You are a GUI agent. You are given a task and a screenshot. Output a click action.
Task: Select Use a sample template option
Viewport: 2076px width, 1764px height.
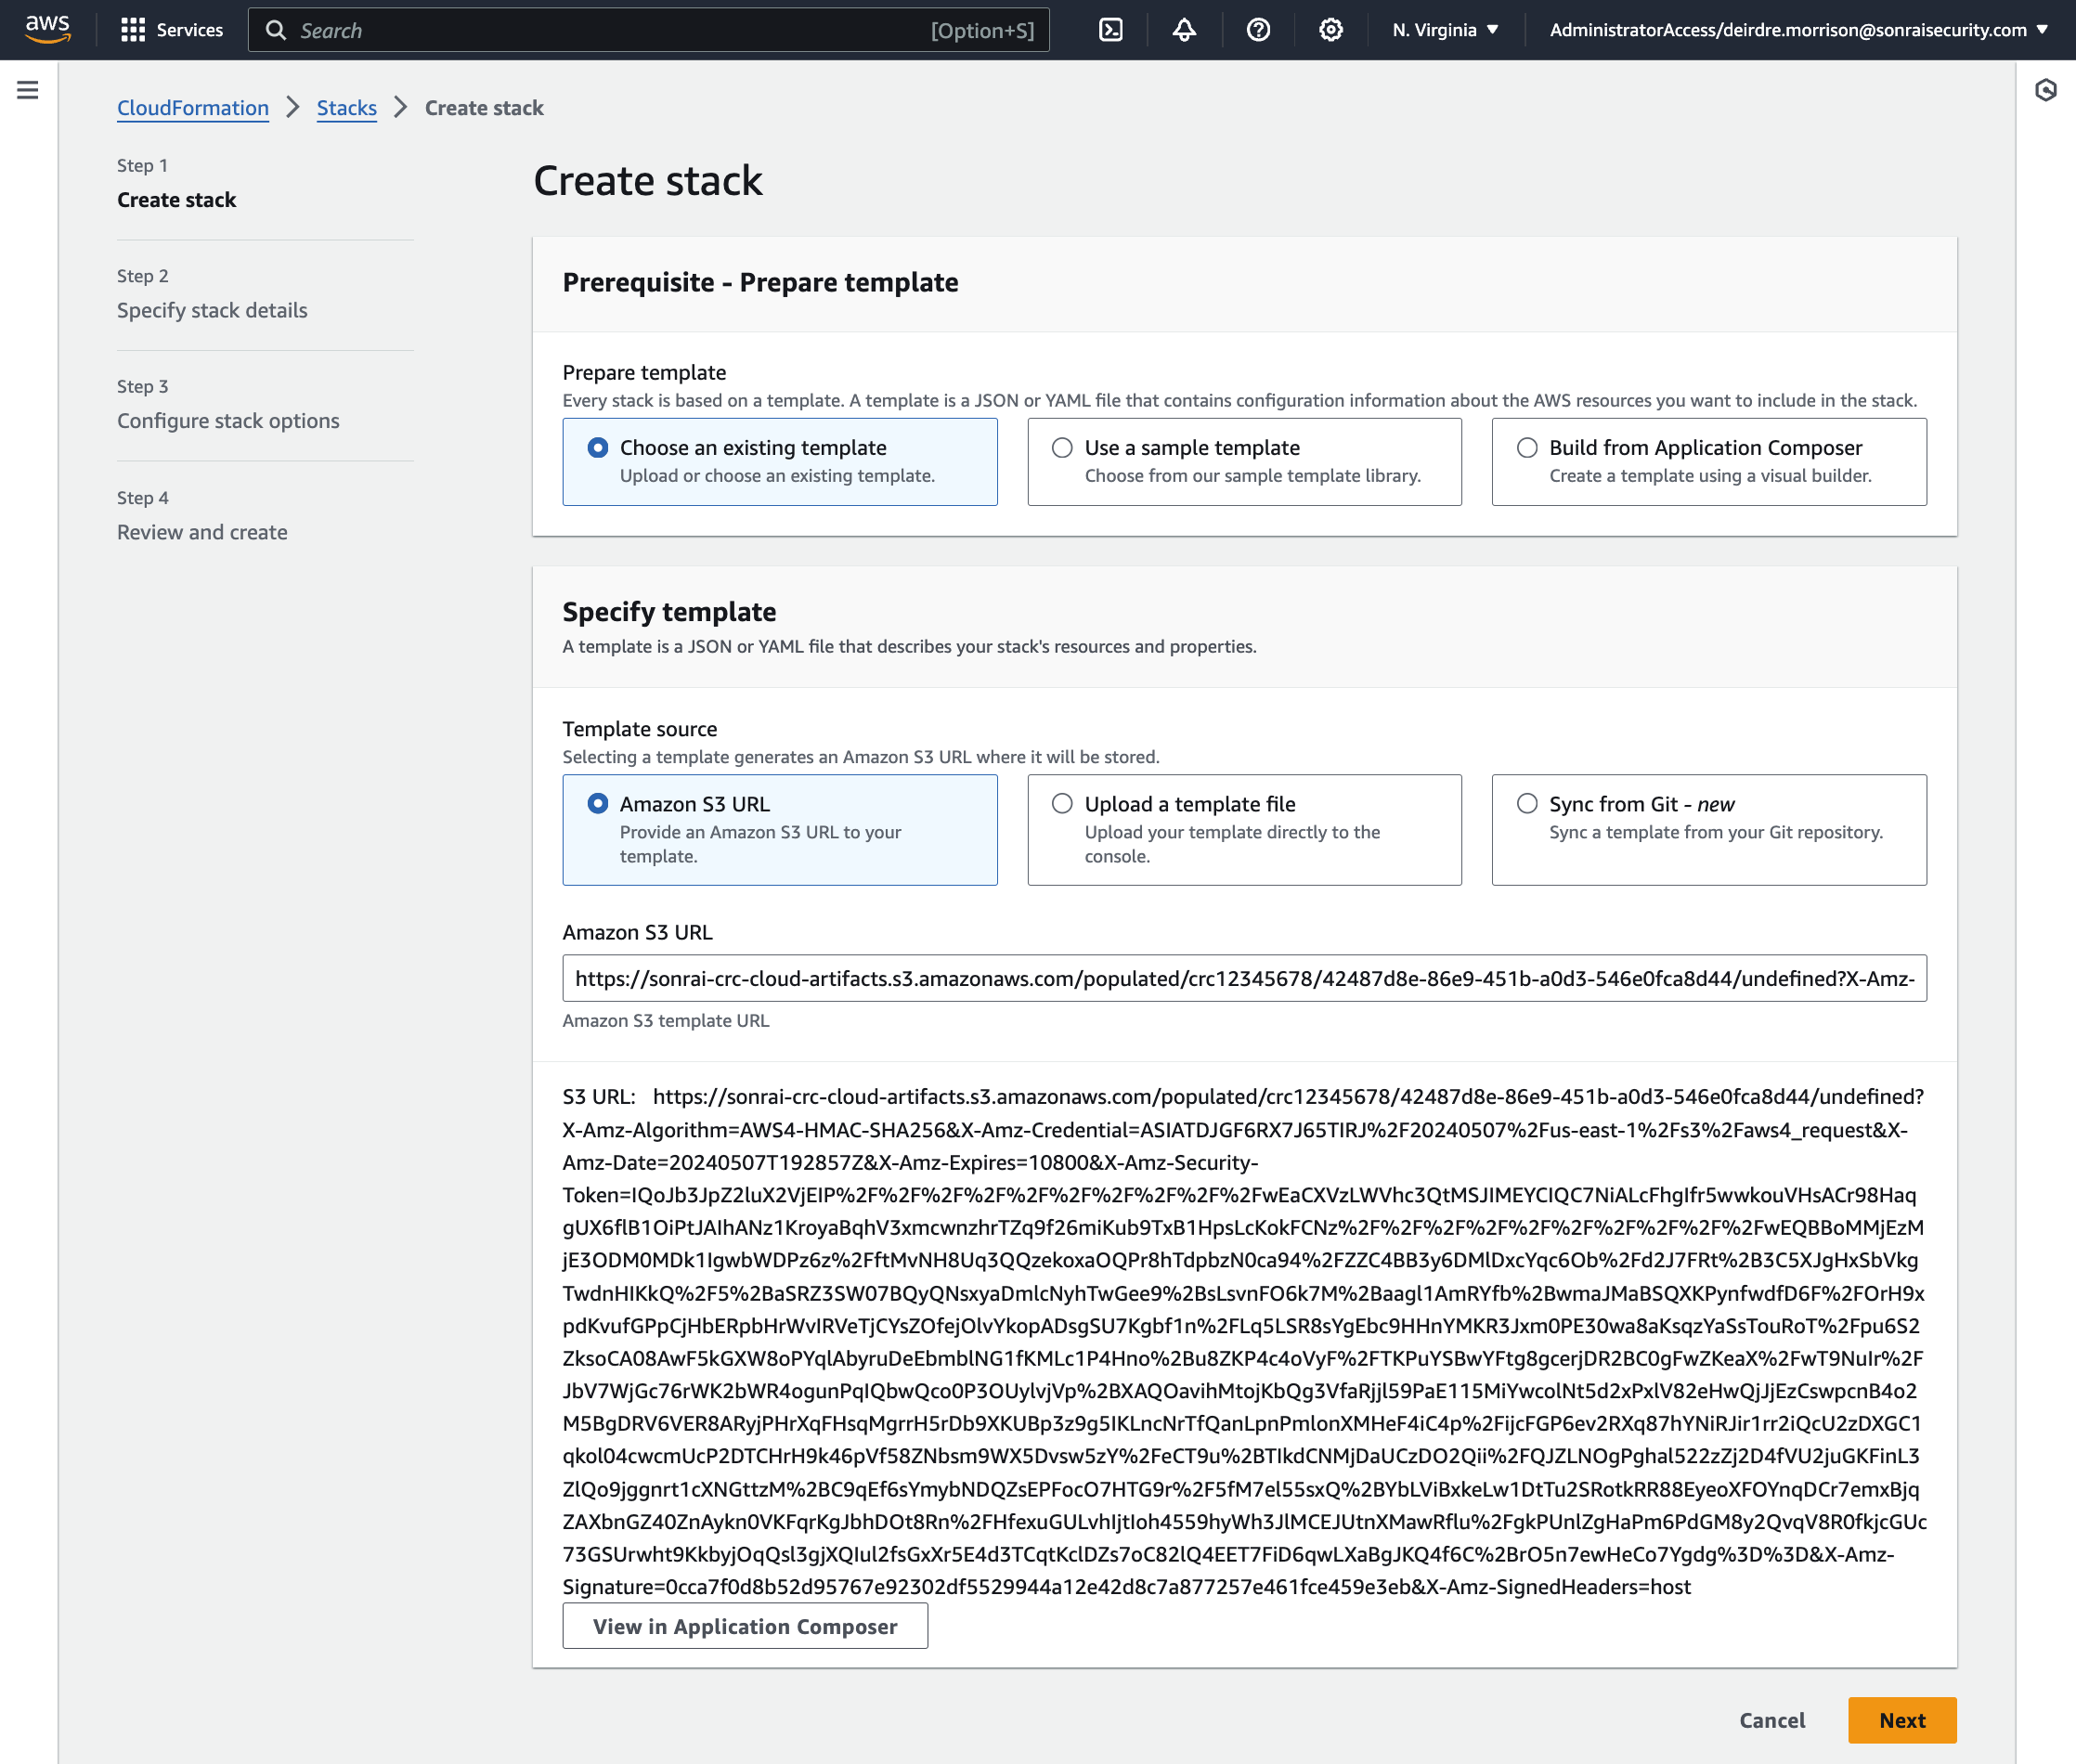tap(1244, 461)
